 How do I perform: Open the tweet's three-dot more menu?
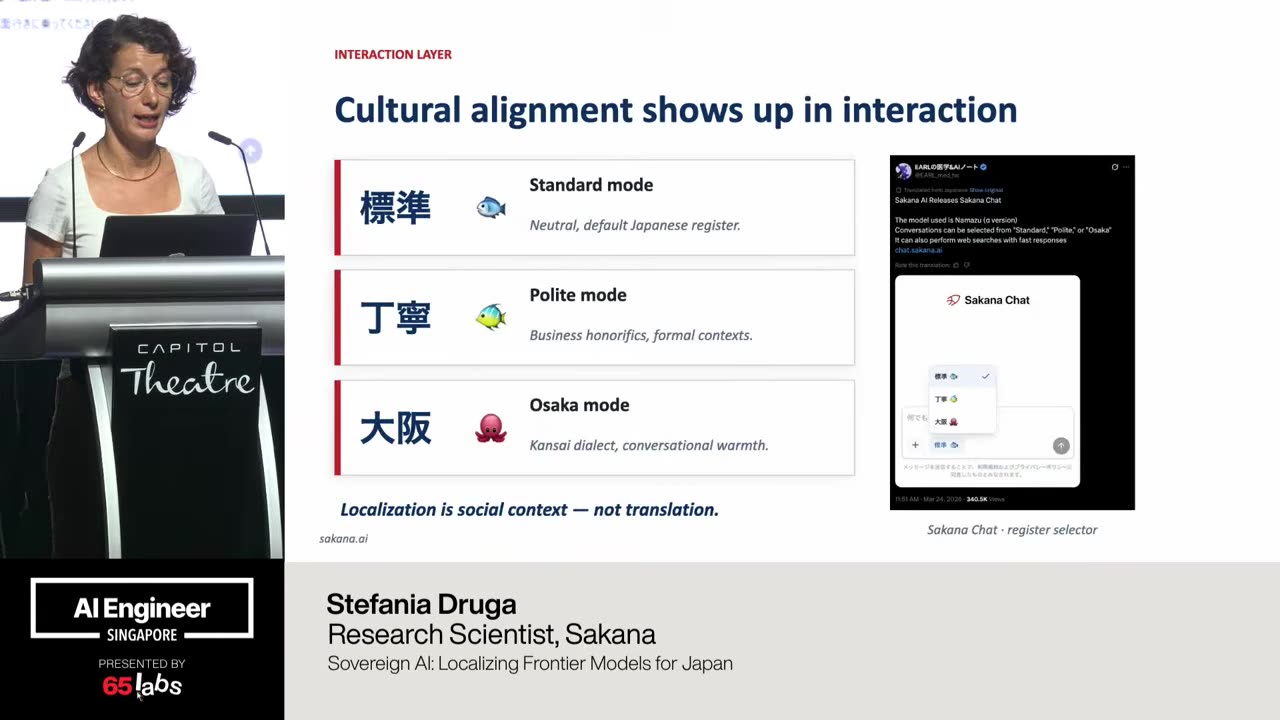1126,167
